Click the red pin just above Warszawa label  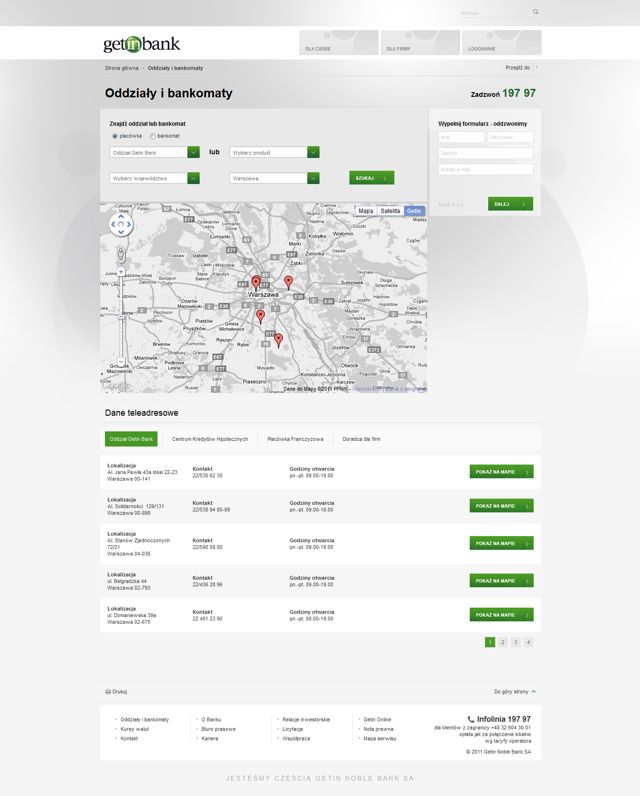[256, 283]
